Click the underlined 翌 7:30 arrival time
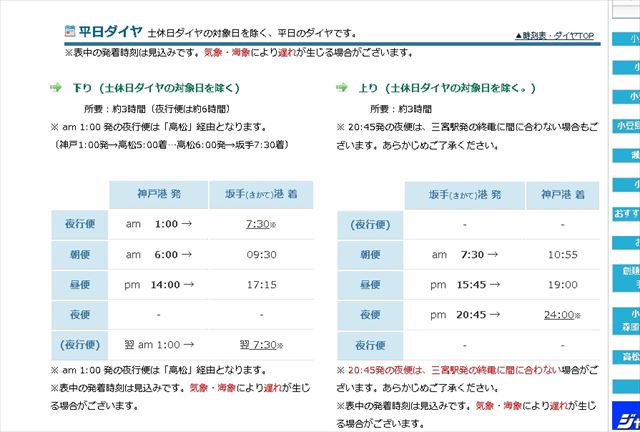Image resolution: width=640 pixels, height=432 pixels. [x=259, y=344]
